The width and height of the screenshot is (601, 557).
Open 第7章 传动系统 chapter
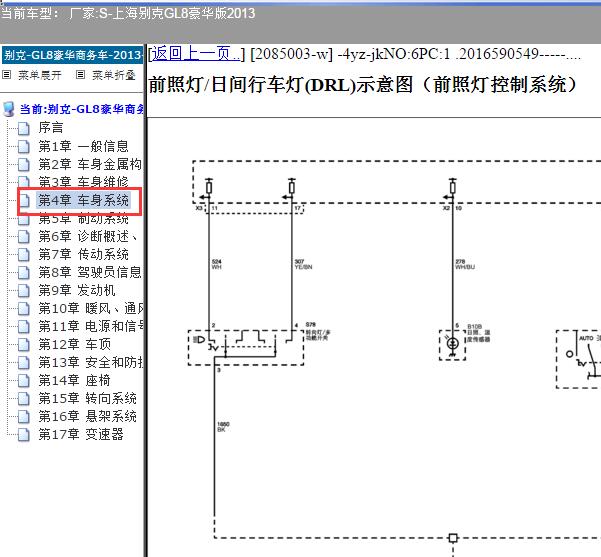[84, 254]
